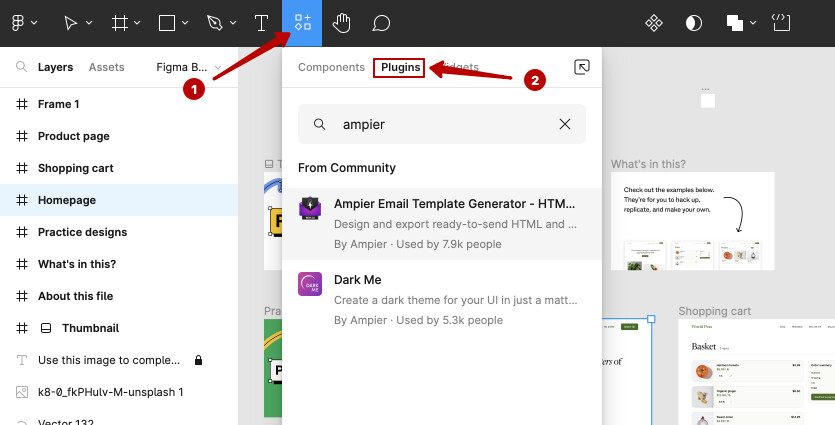Viewport: 835px width, 425px height.
Task: Expand the Pen tool options chevron
Action: click(233, 23)
